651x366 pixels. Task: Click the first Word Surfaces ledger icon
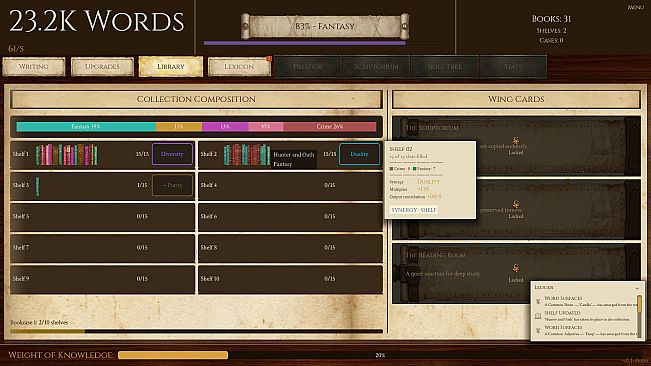click(x=538, y=301)
